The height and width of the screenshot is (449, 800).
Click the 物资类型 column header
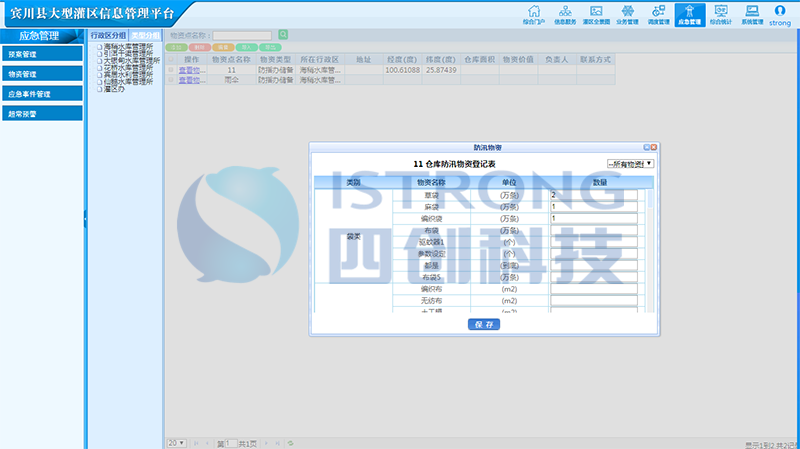pos(276,59)
